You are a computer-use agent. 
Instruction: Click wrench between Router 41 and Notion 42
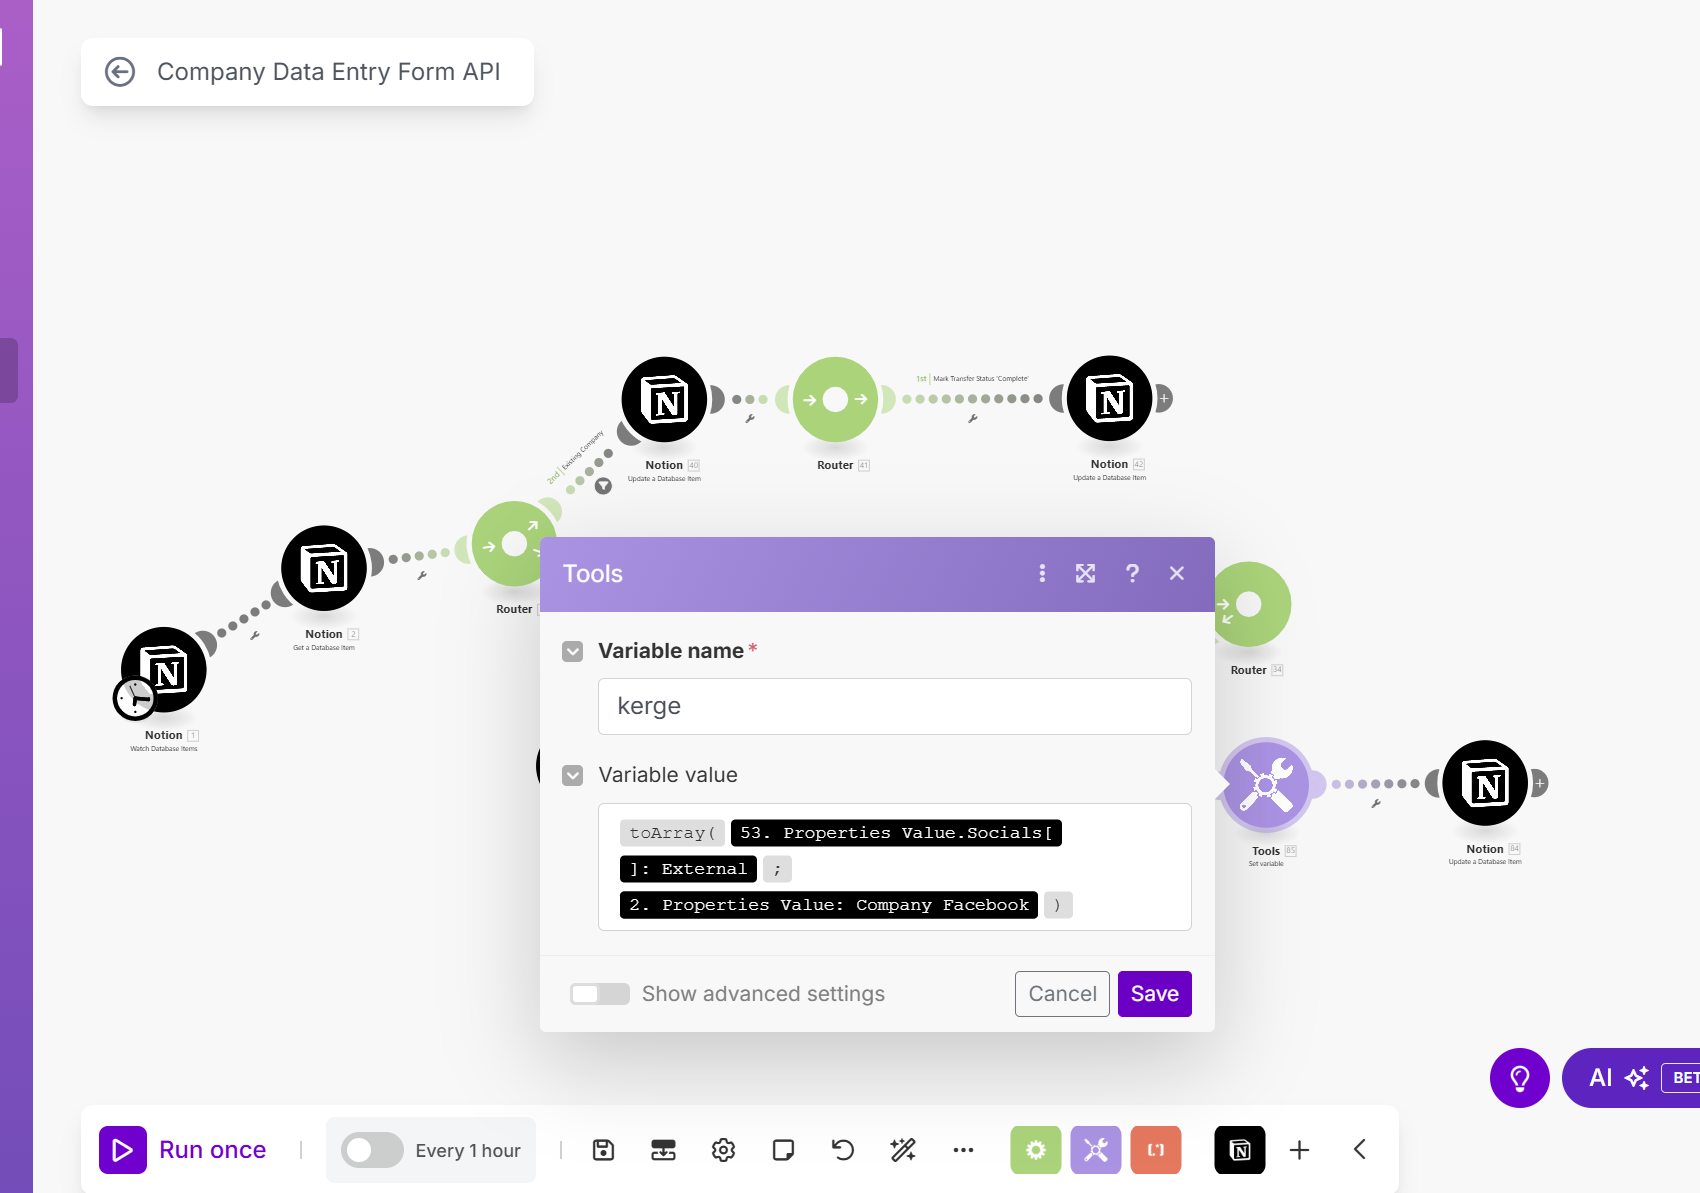[972, 419]
